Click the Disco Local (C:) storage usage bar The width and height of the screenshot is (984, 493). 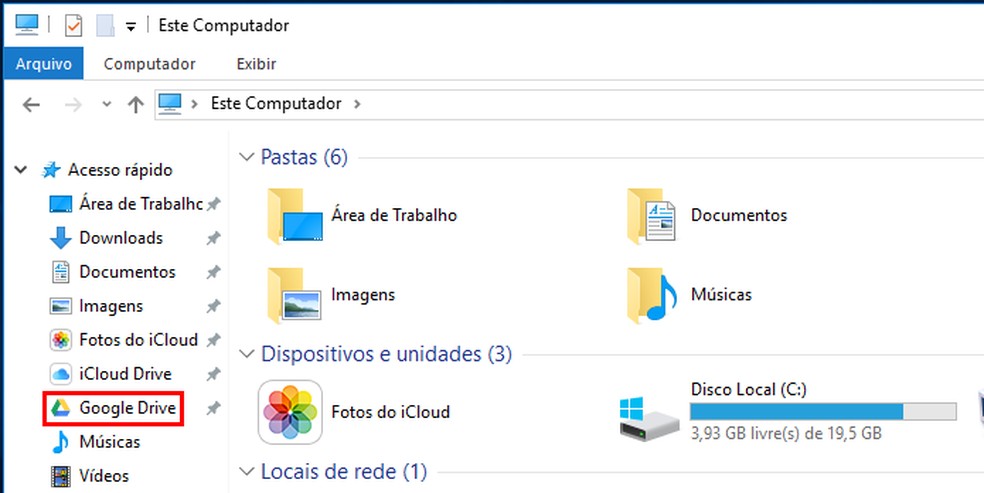pyautogui.click(x=823, y=411)
